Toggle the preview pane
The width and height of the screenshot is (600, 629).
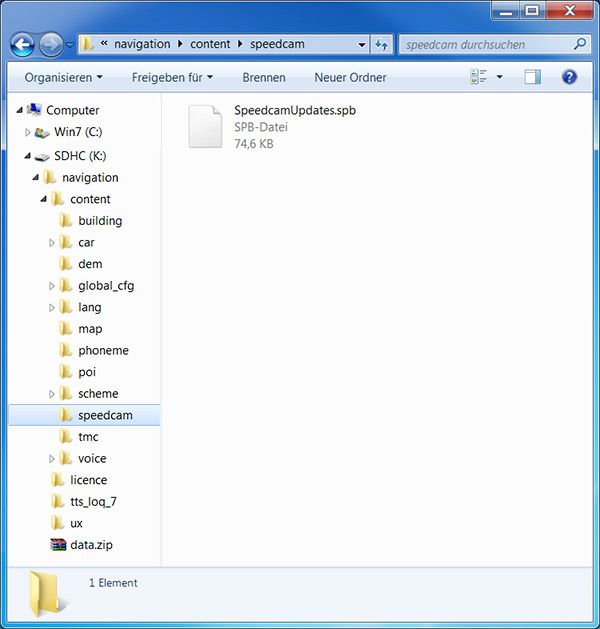(x=533, y=77)
